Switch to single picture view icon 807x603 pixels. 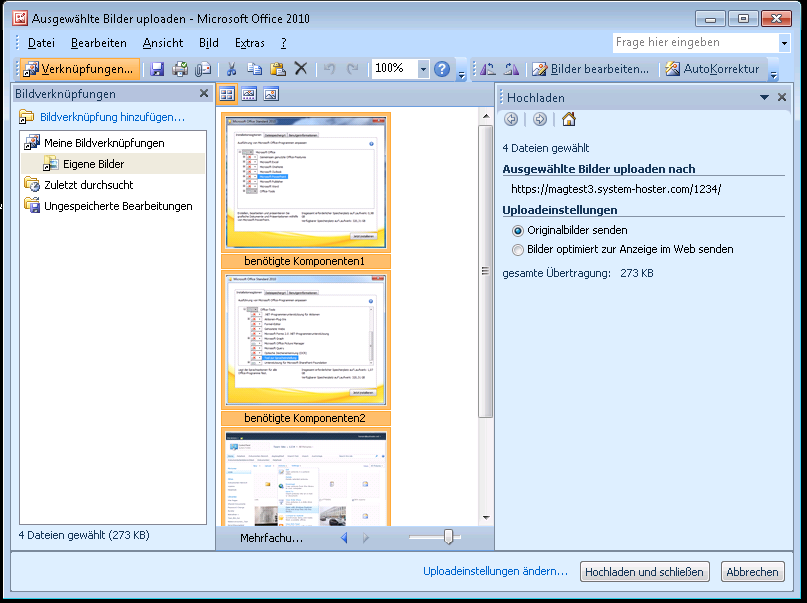coord(271,94)
